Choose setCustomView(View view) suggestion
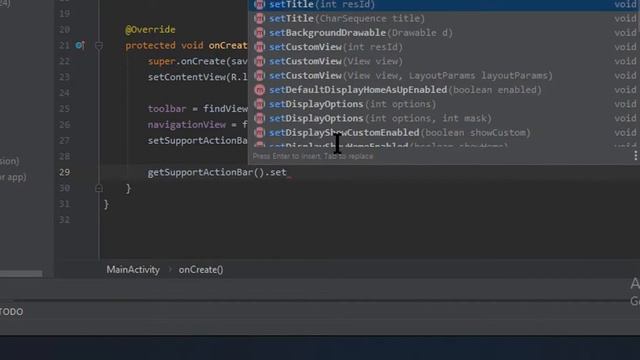The image size is (640, 360). tap(444, 61)
